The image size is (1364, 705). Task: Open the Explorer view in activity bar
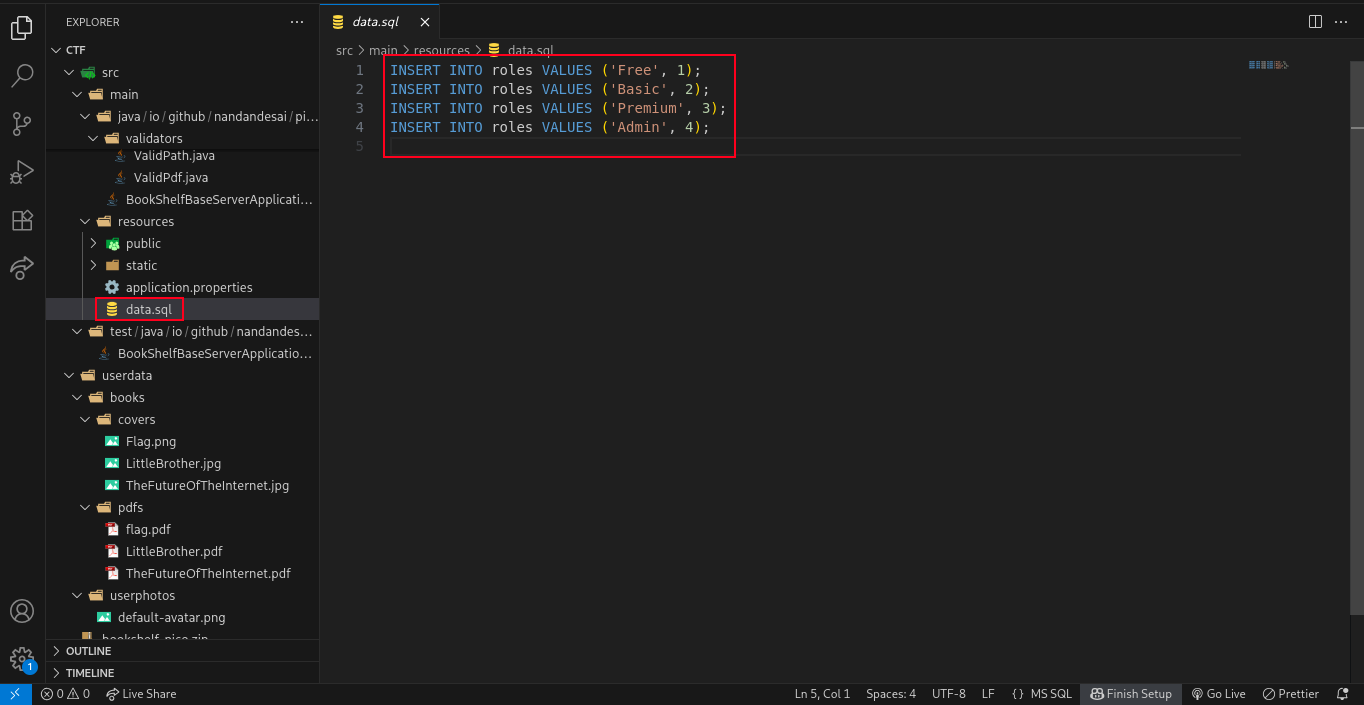22,28
